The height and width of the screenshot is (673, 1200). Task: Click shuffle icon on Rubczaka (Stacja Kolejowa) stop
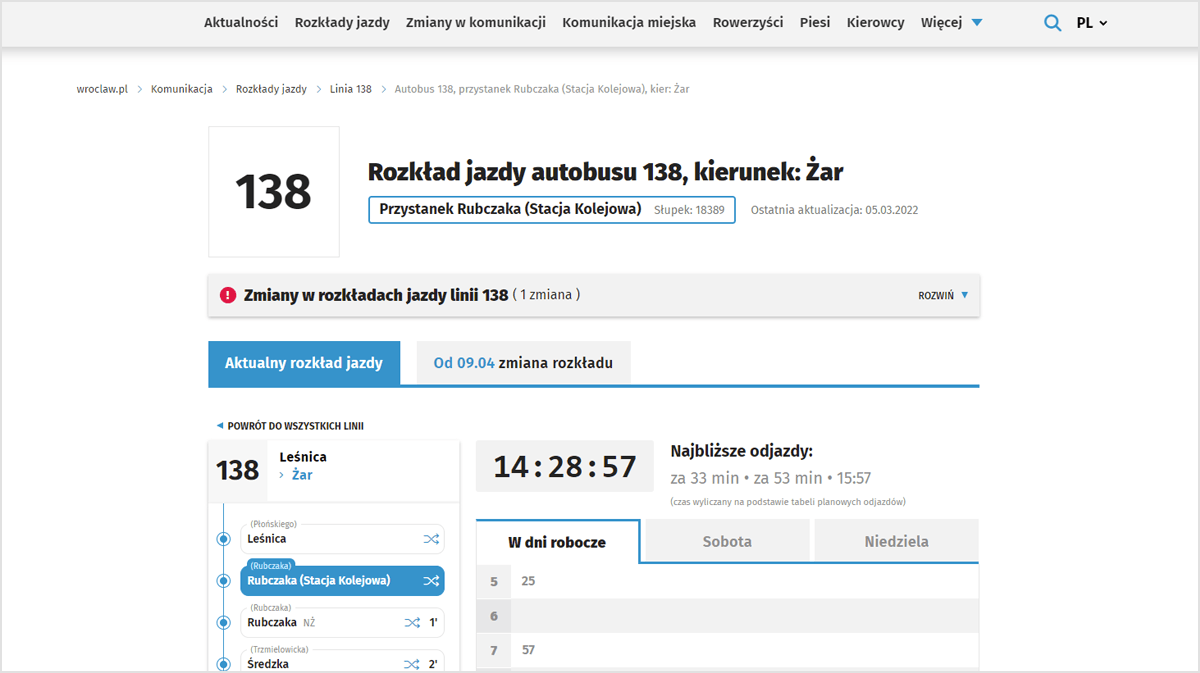(x=431, y=581)
